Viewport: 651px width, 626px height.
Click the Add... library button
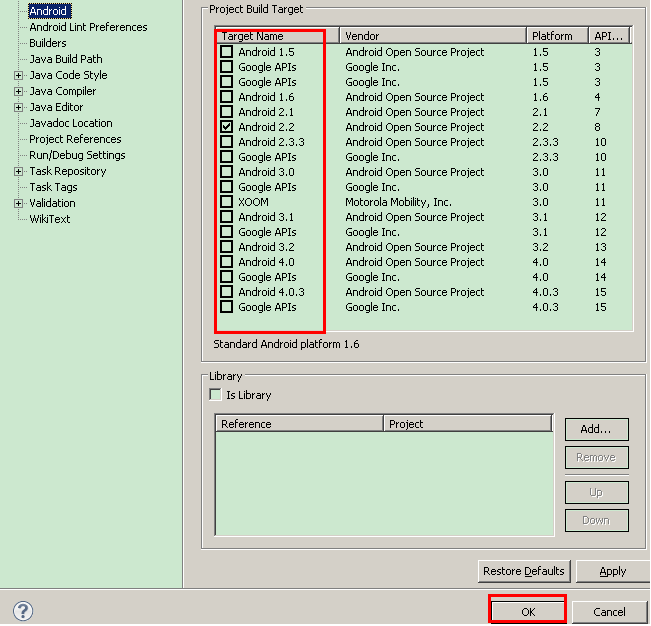tap(596, 429)
